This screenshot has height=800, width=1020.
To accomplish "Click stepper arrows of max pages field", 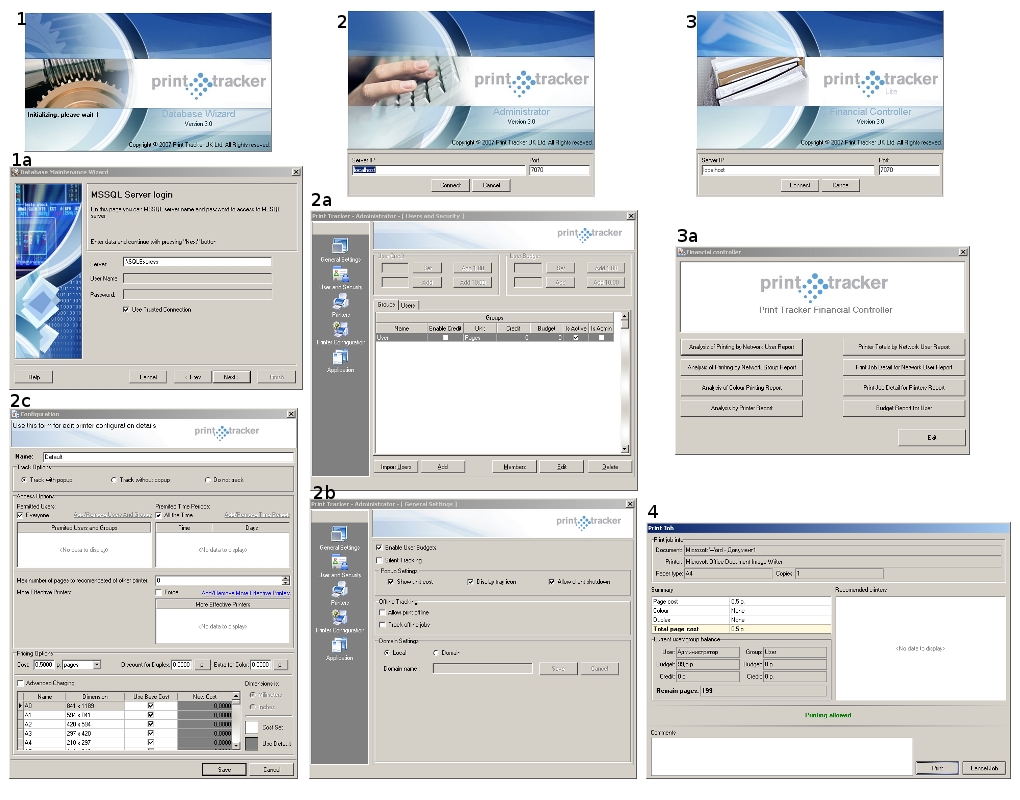I will click(x=286, y=580).
